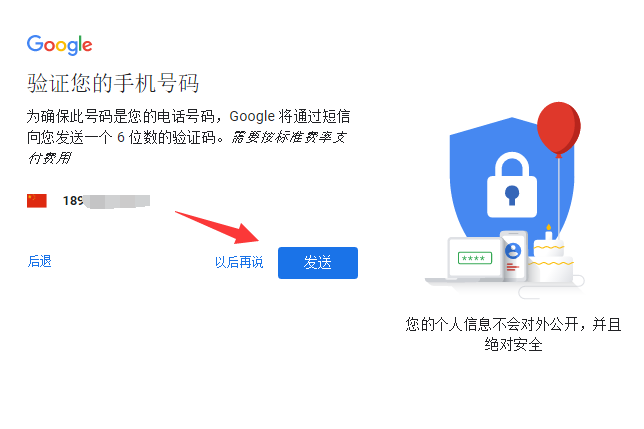Click the green password field on laptop
644x429 pixels.
click(x=475, y=258)
